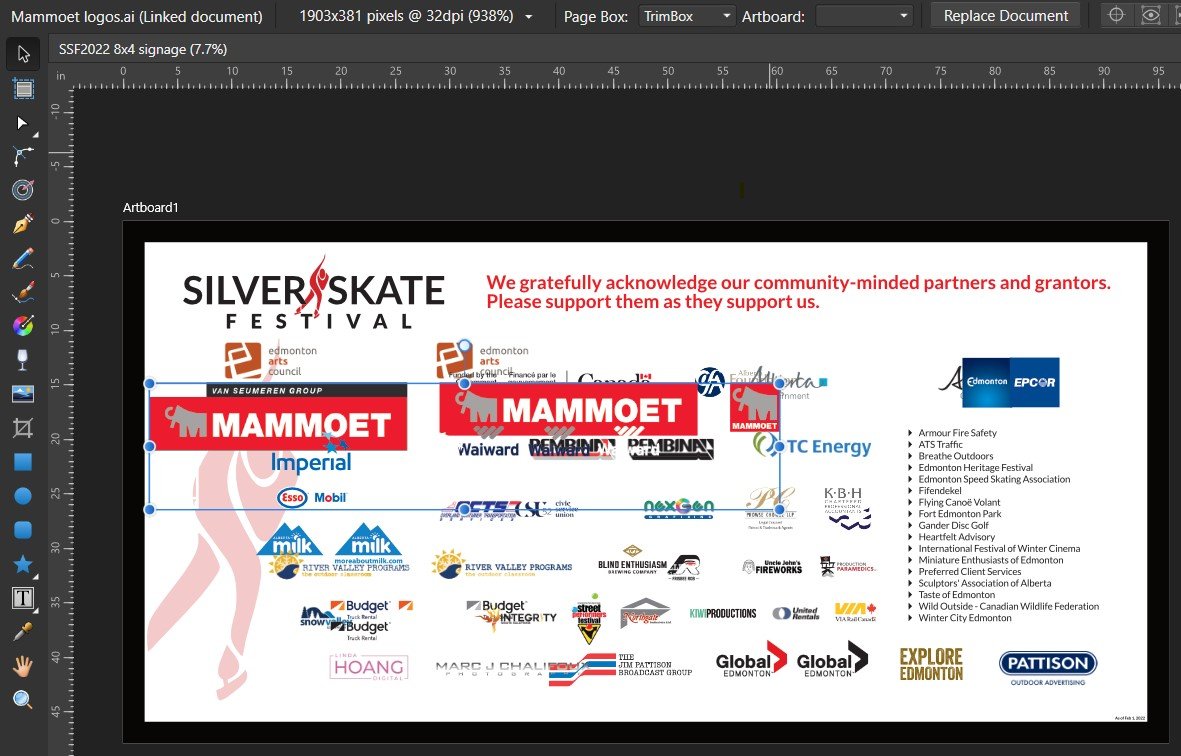Click the TC Energy logo

813,447
